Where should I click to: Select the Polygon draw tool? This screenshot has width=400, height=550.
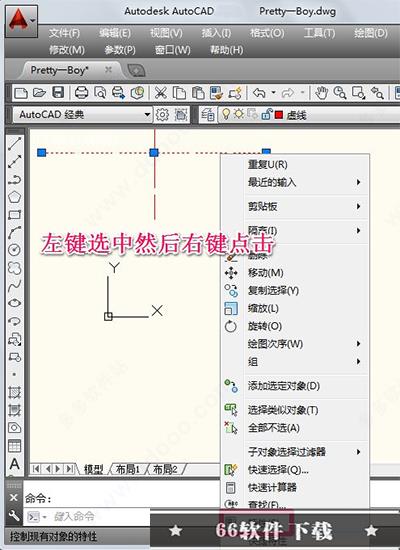tap(14, 197)
